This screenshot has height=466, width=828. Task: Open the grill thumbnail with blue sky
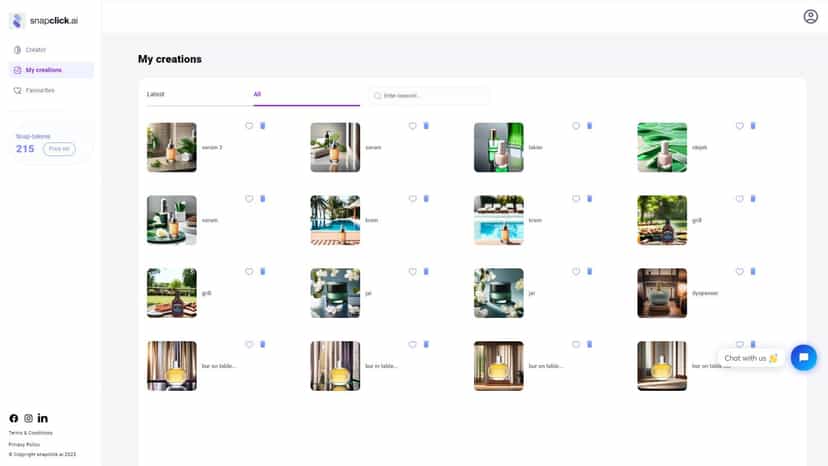click(172, 293)
